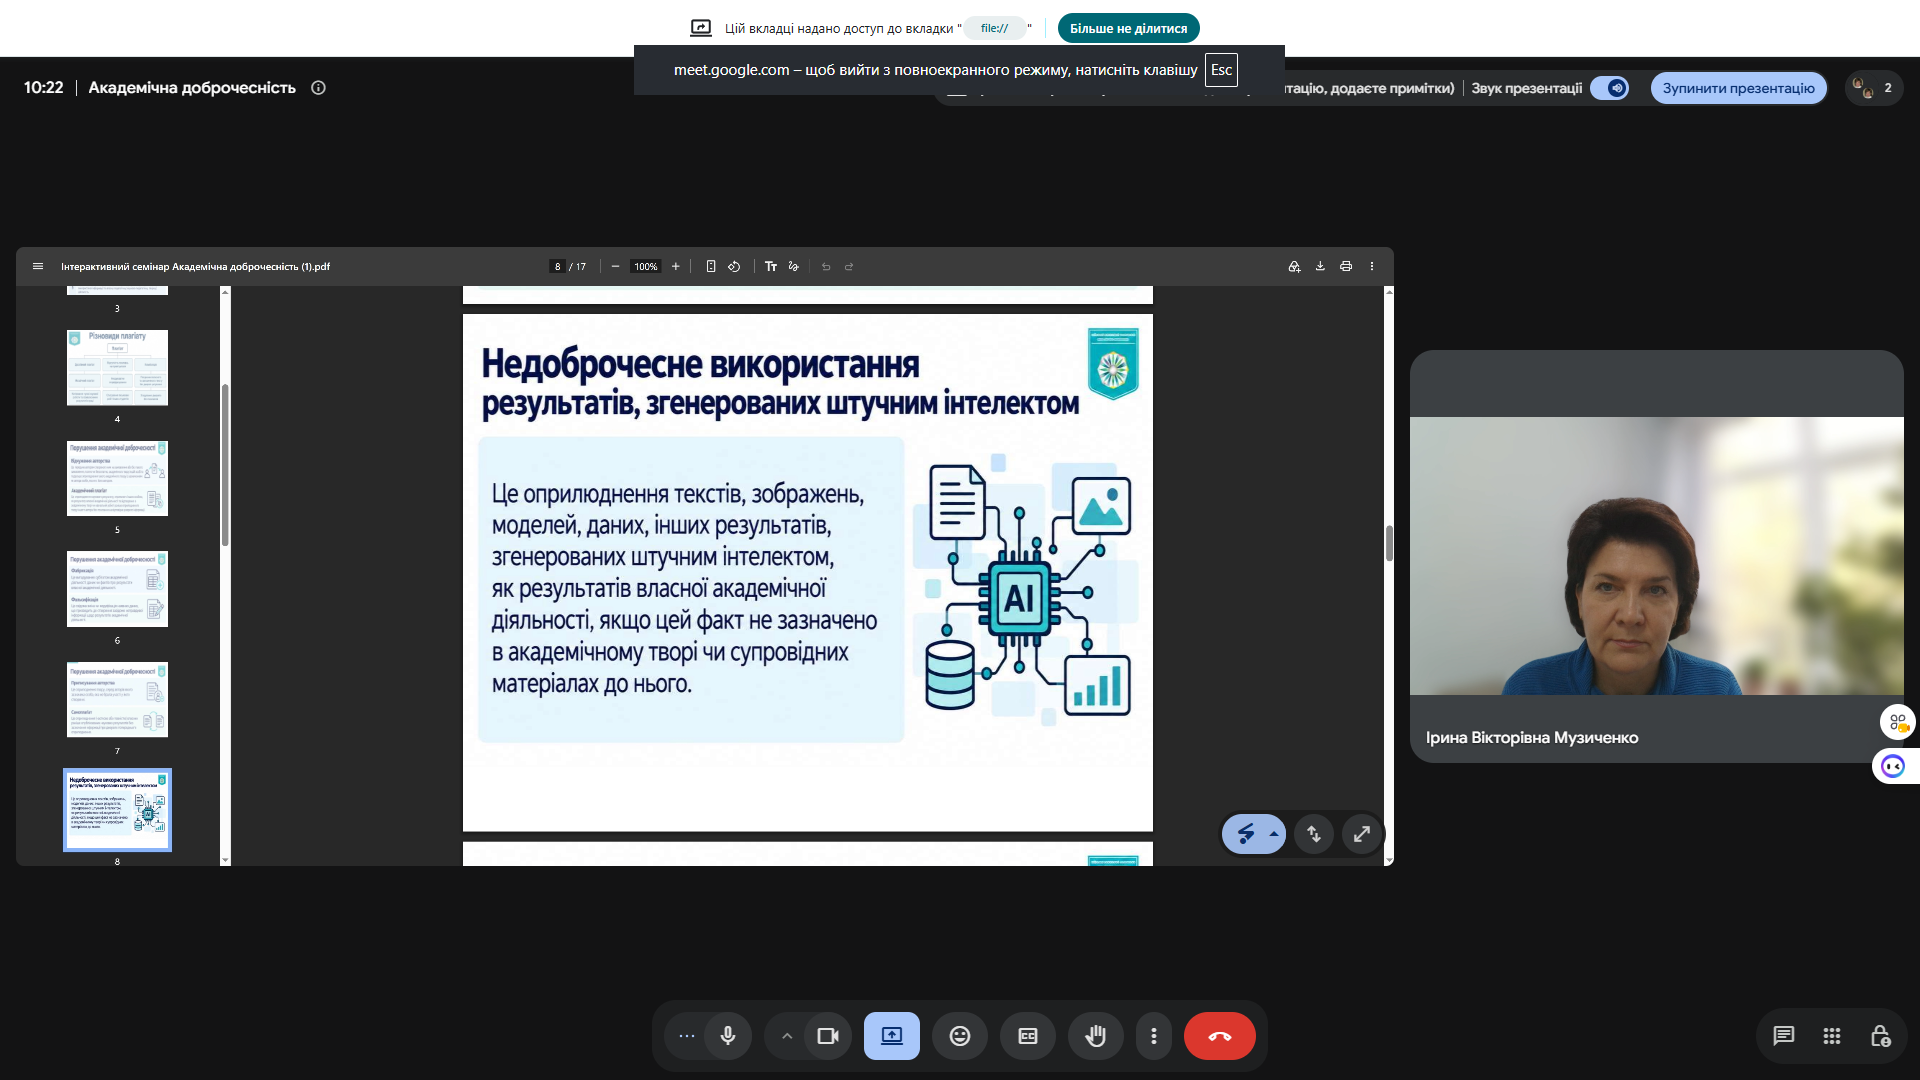Download the PDF file
The image size is (1920, 1080).
click(1320, 266)
